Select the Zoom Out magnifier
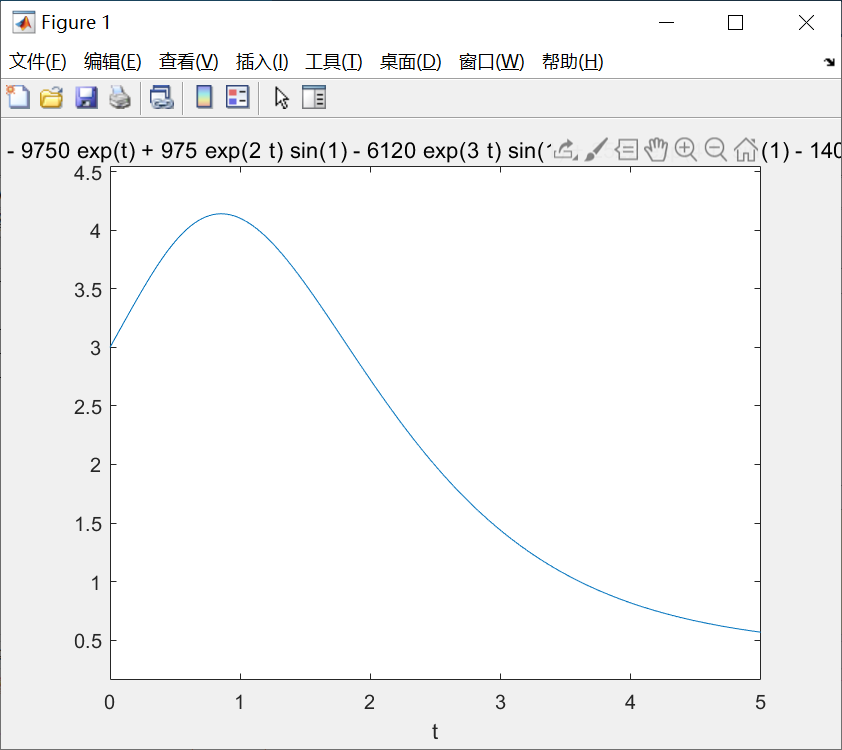 [716, 150]
